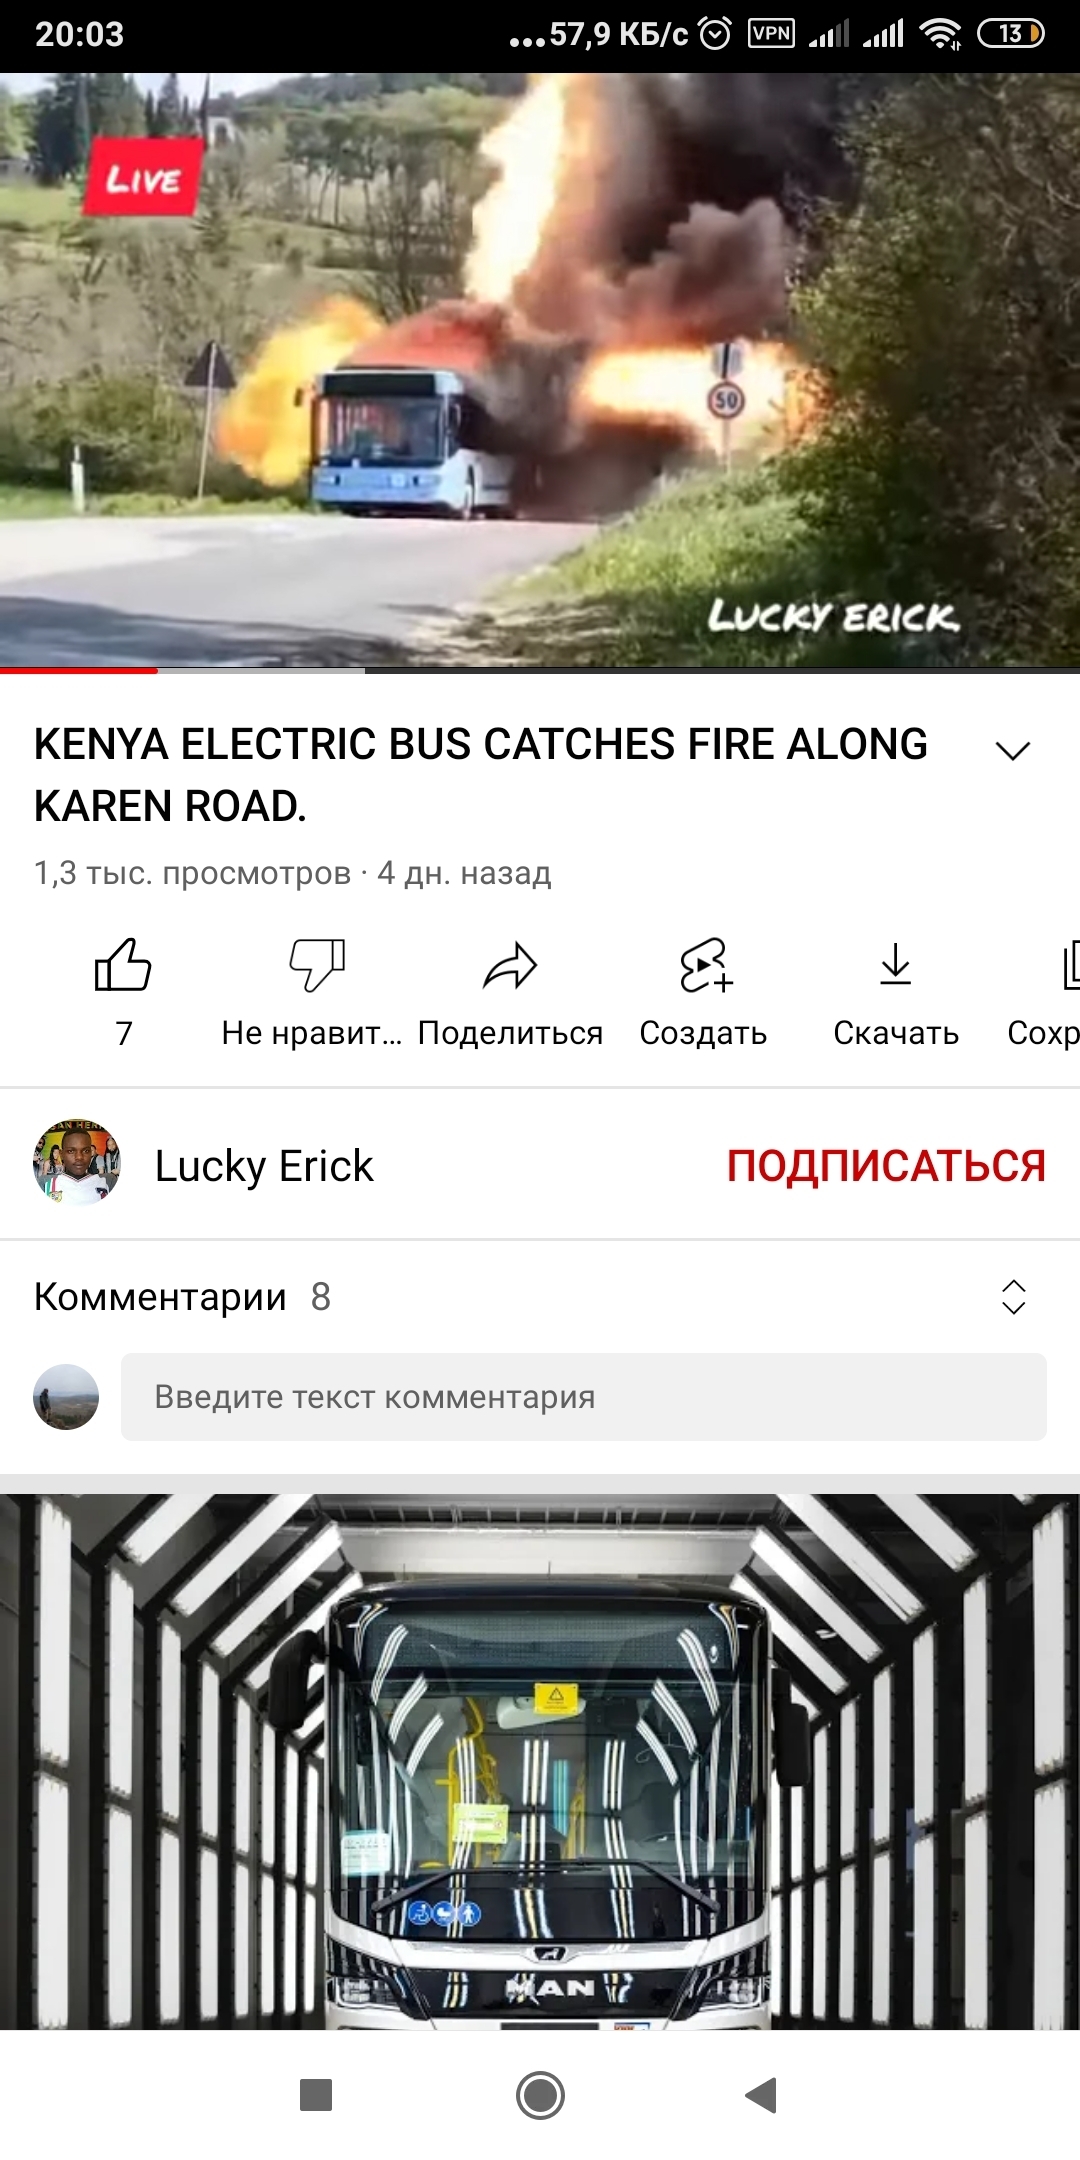
Task: Tap the thumbs-up like icon
Action: (x=123, y=965)
